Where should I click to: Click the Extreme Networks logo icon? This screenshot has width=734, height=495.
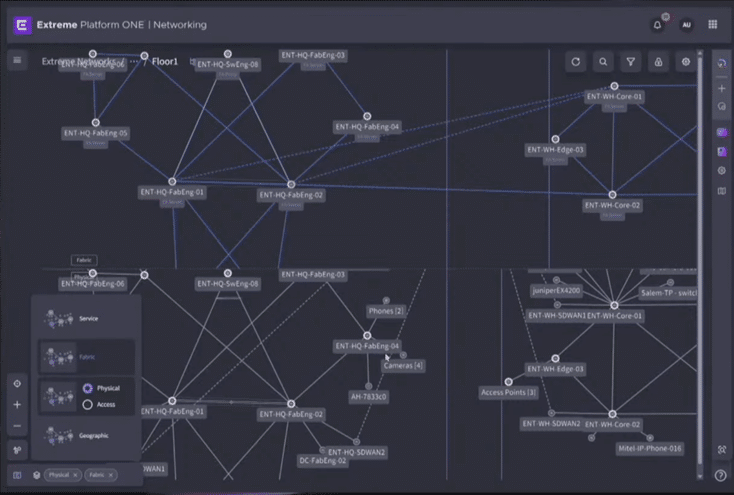pyautogui.click(x=22, y=25)
